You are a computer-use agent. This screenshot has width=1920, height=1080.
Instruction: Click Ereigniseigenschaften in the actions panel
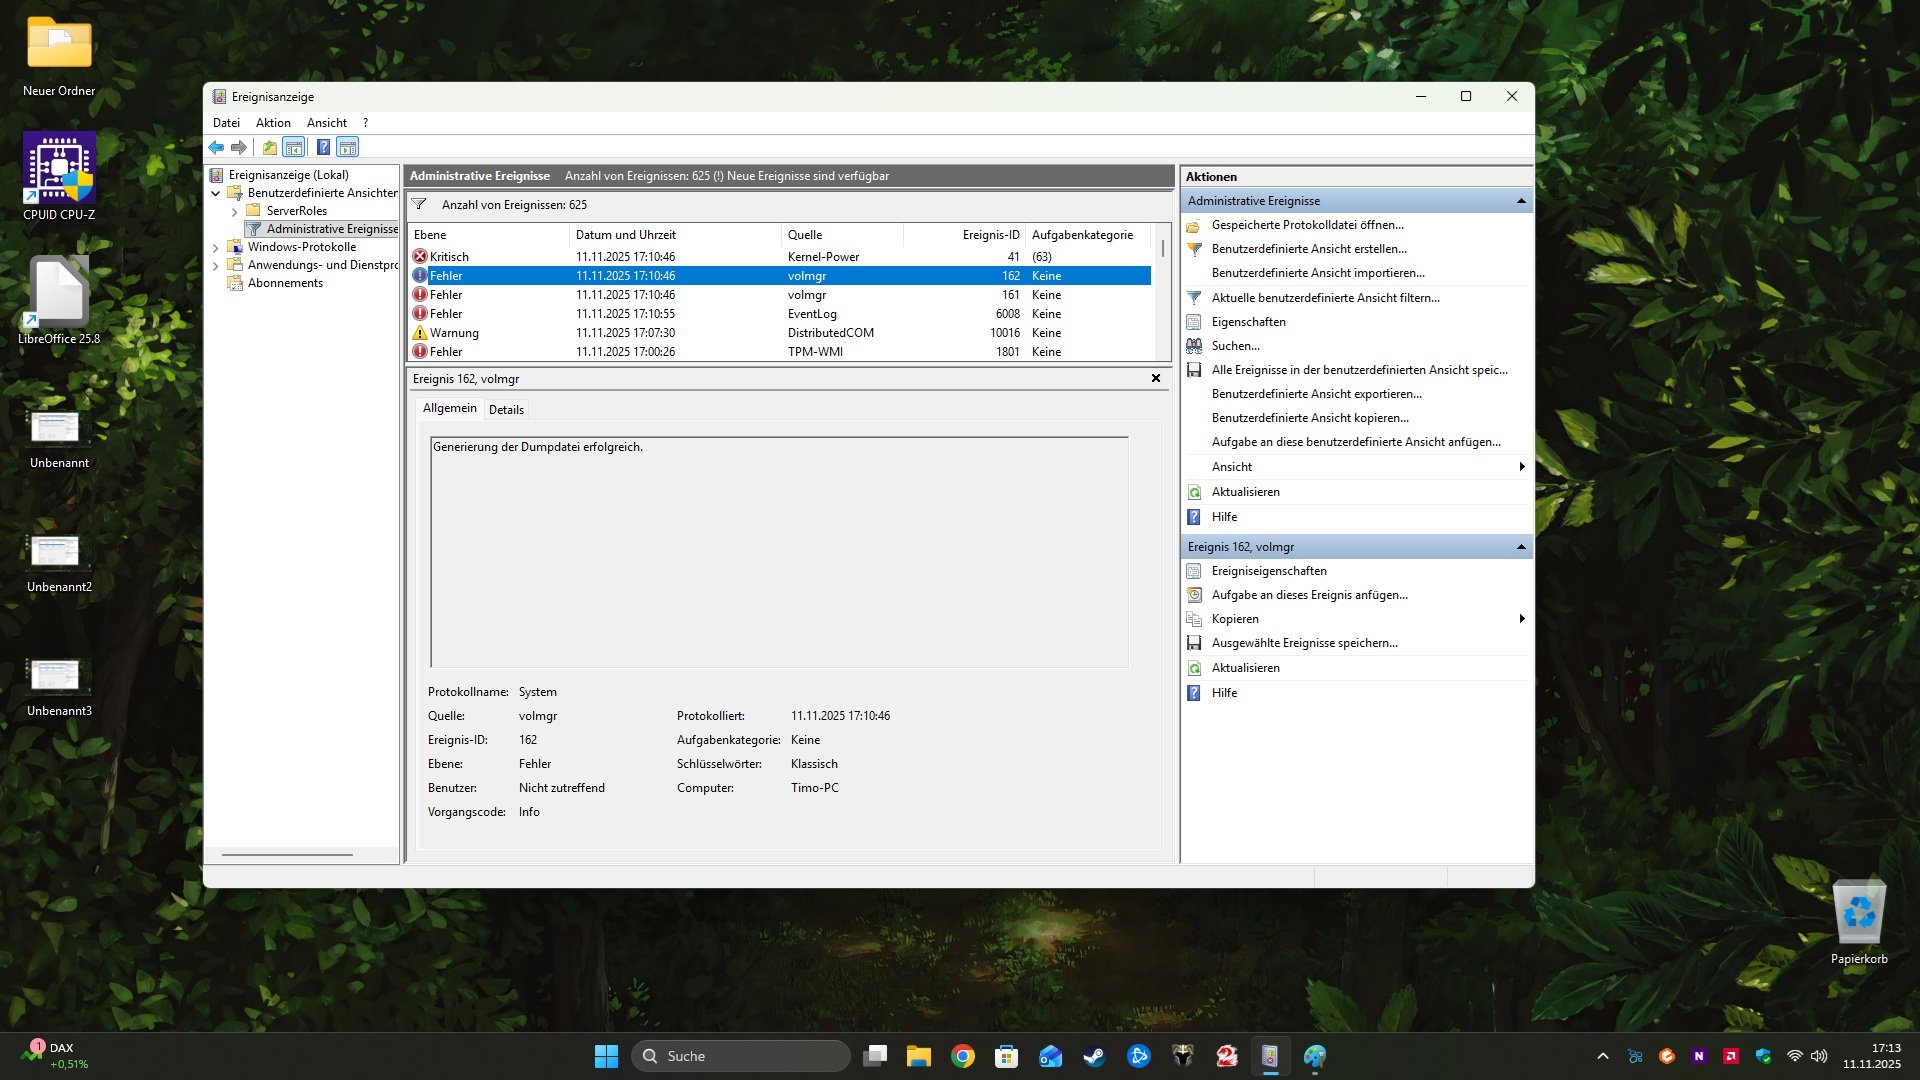[x=1268, y=571]
